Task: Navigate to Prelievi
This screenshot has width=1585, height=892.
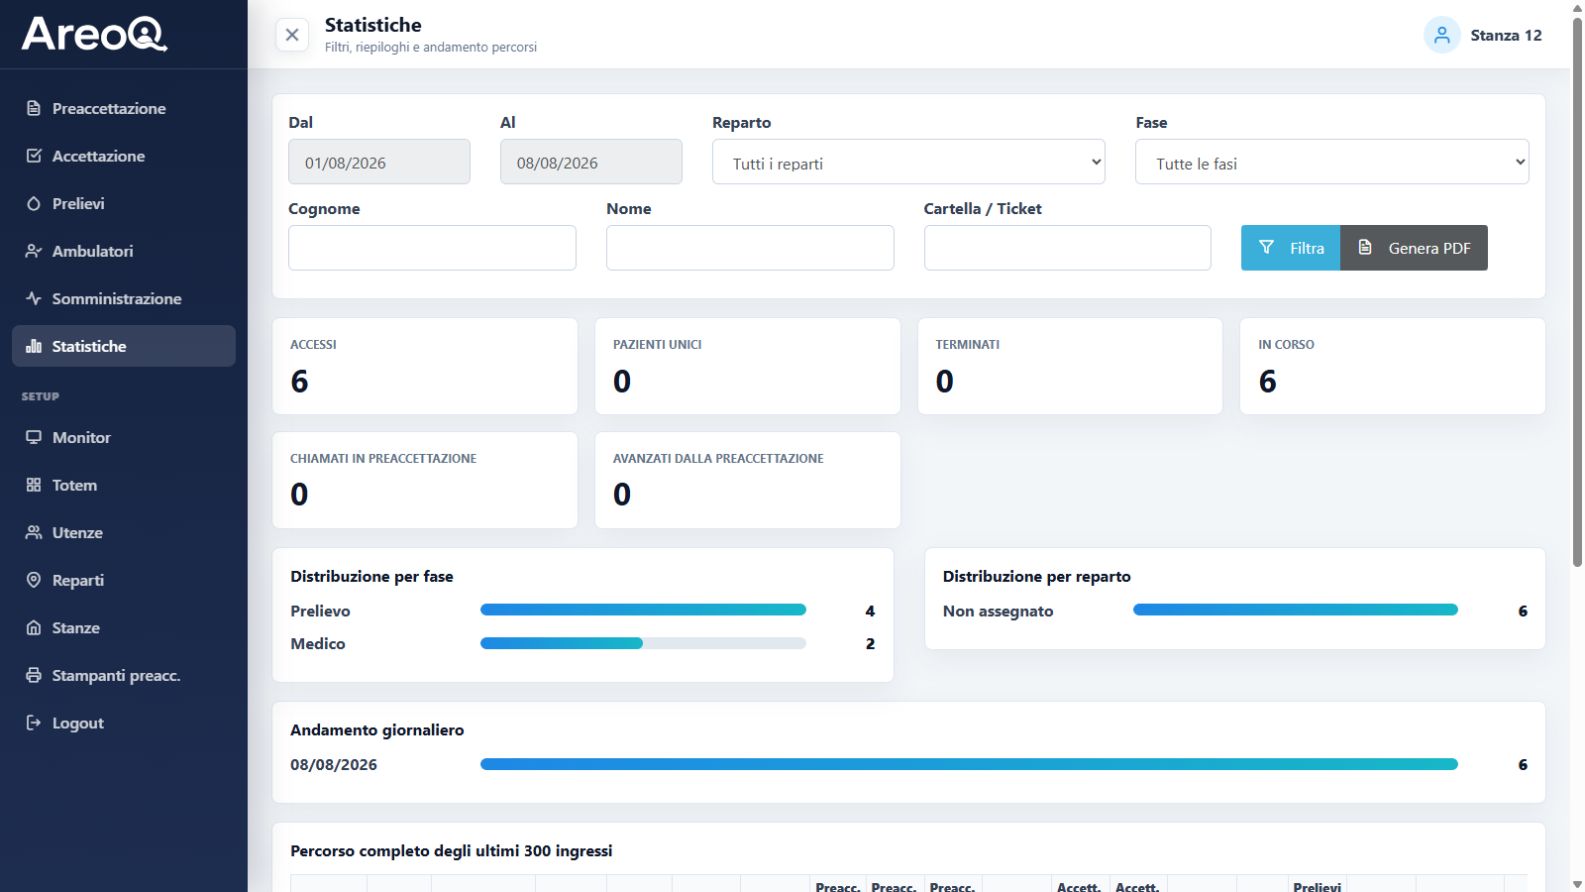Action: click(124, 203)
